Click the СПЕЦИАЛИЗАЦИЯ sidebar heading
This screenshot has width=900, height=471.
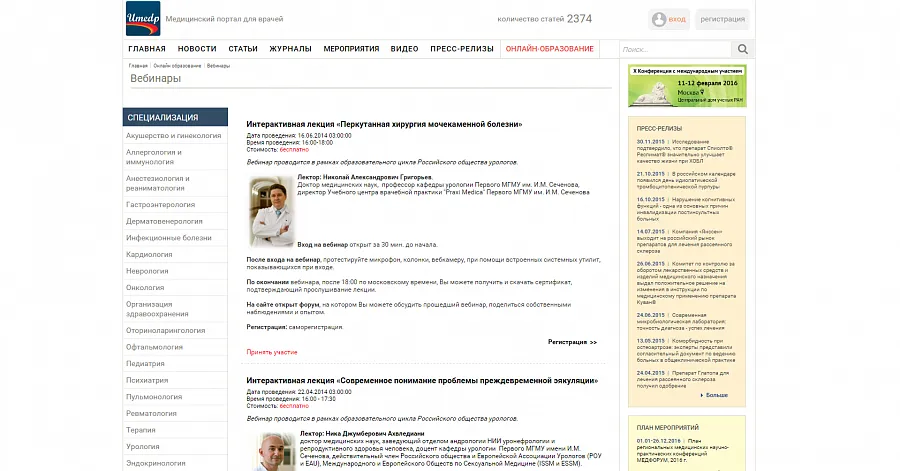175,117
